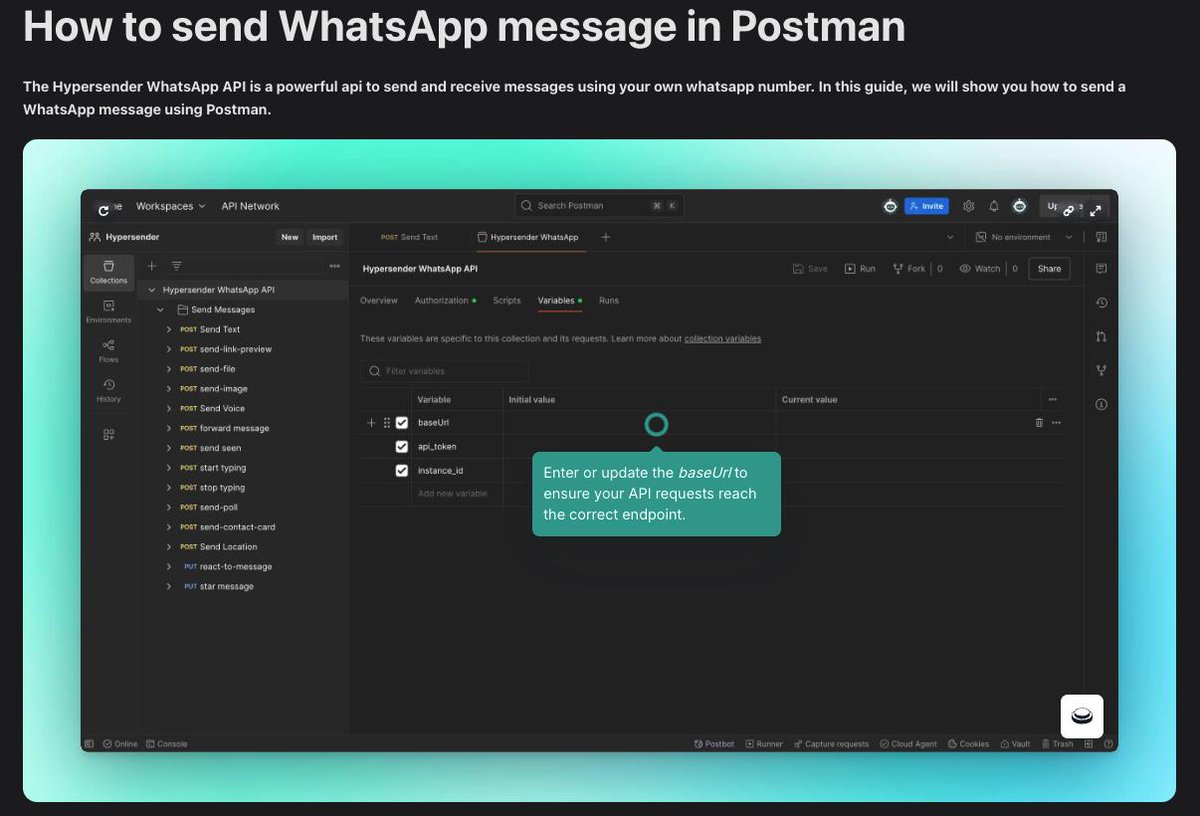1200x816 pixels.
Task: Click the configure workspace sidebar grid icon
Action: point(109,434)
